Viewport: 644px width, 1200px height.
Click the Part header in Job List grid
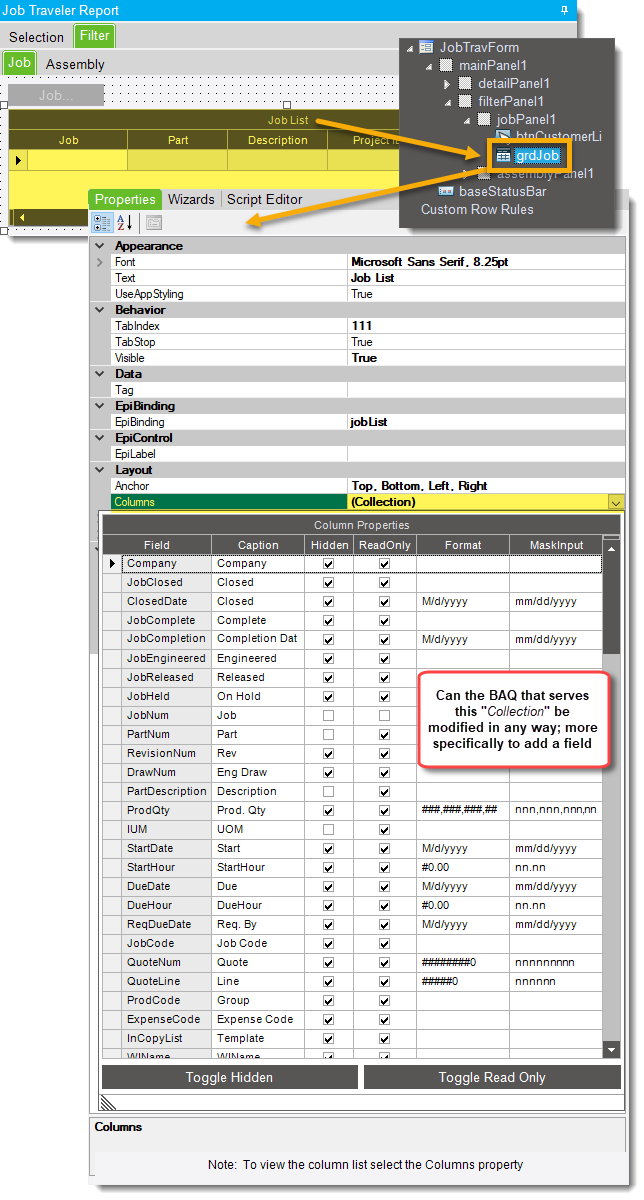(178, 140)
